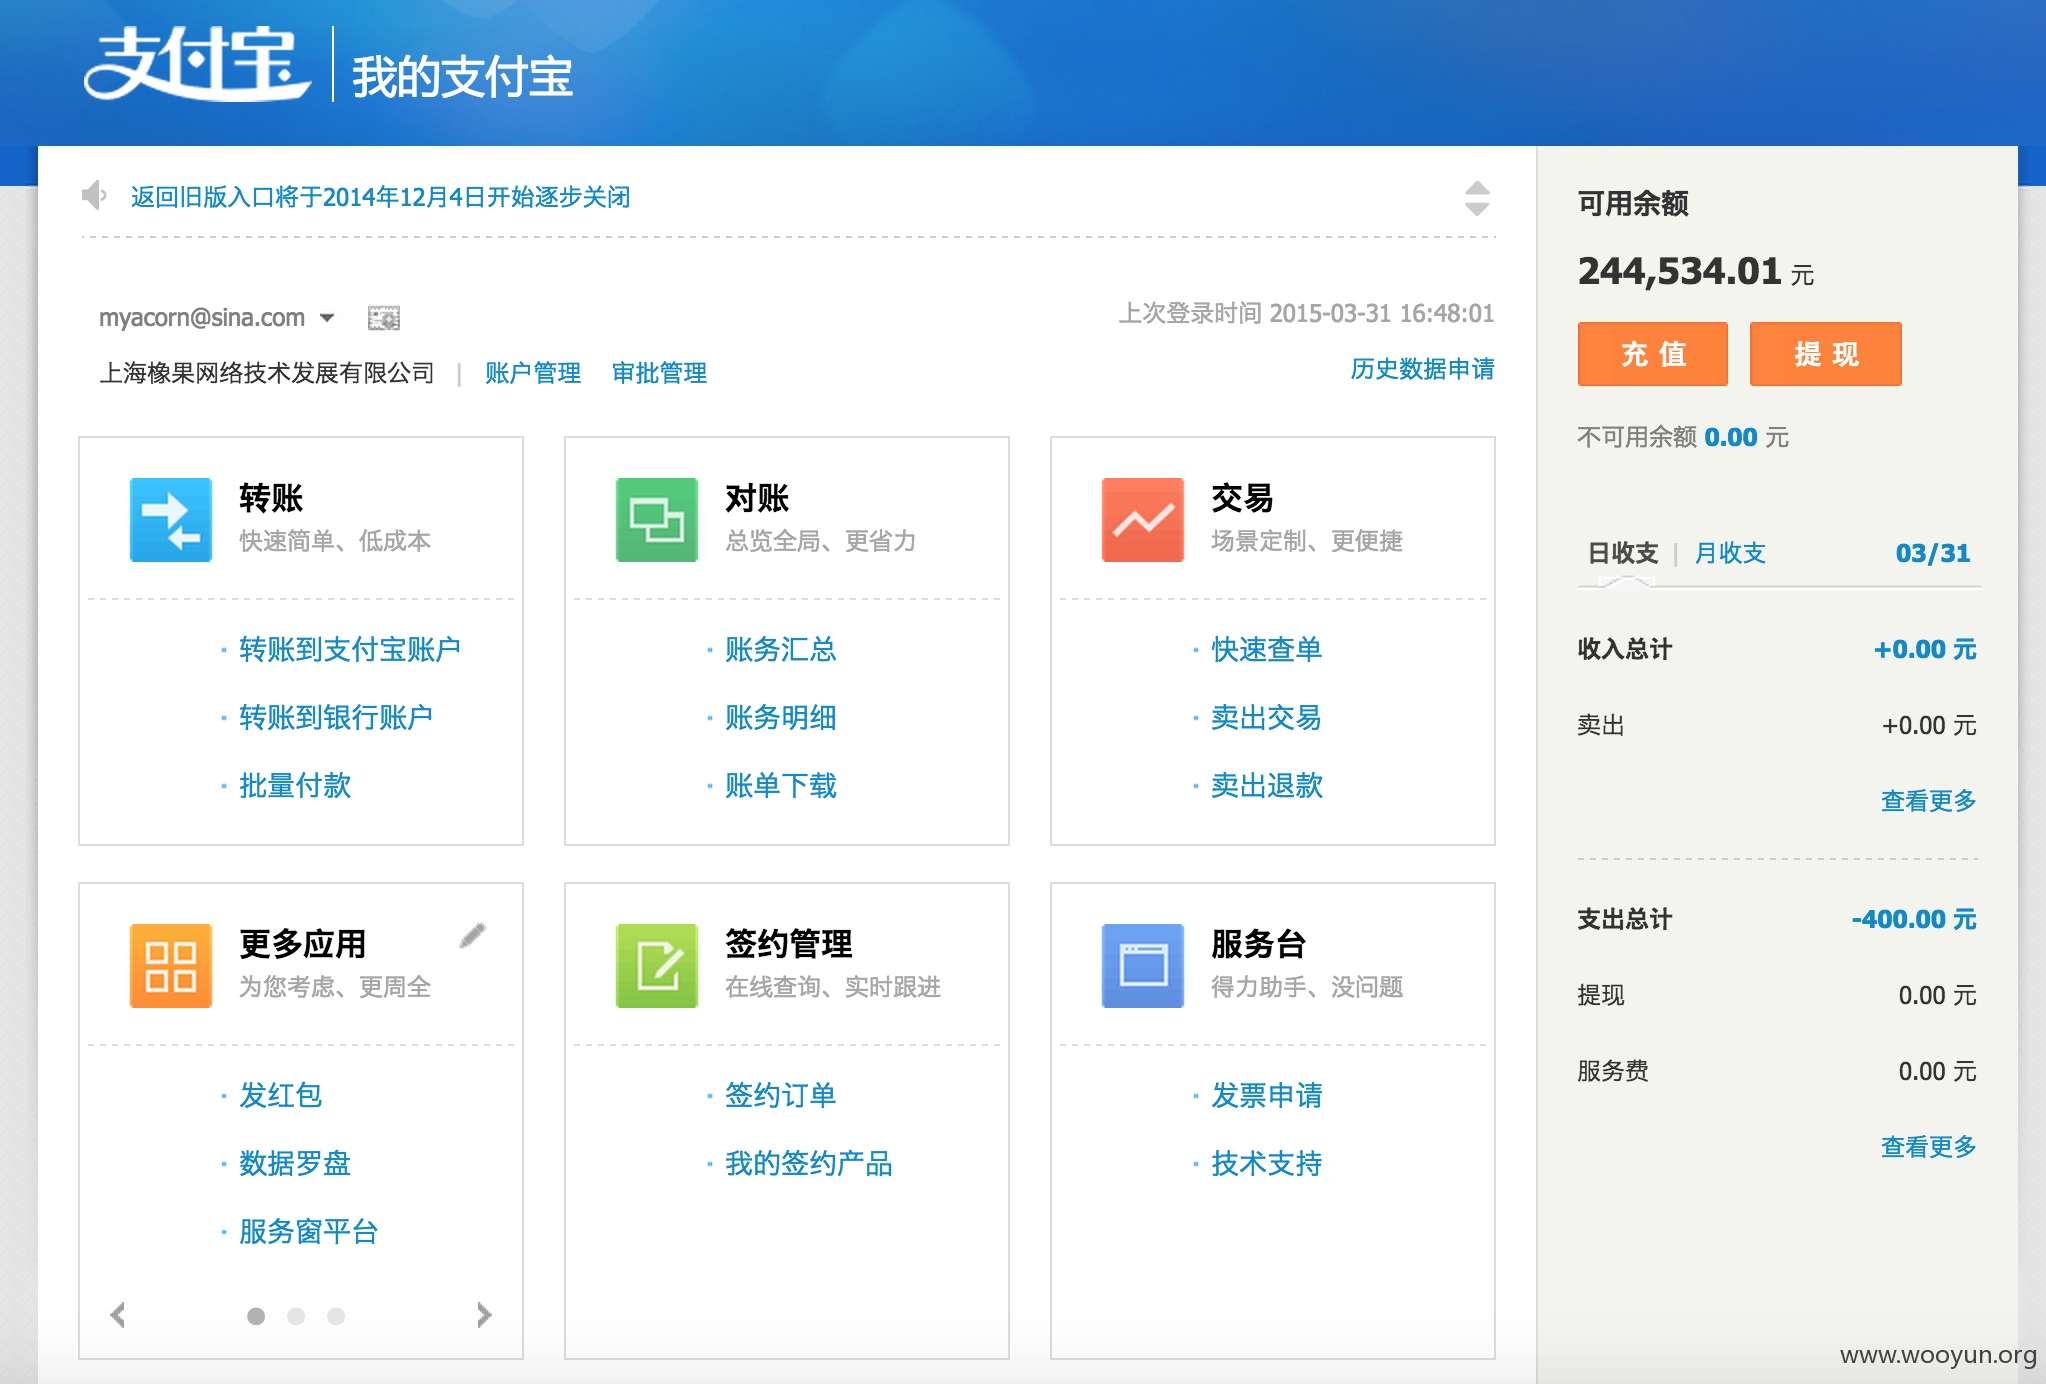This screenshot has width=2046, height=1384.
Task: Click the orange More Apps grid icon
Action: (171, 966)
